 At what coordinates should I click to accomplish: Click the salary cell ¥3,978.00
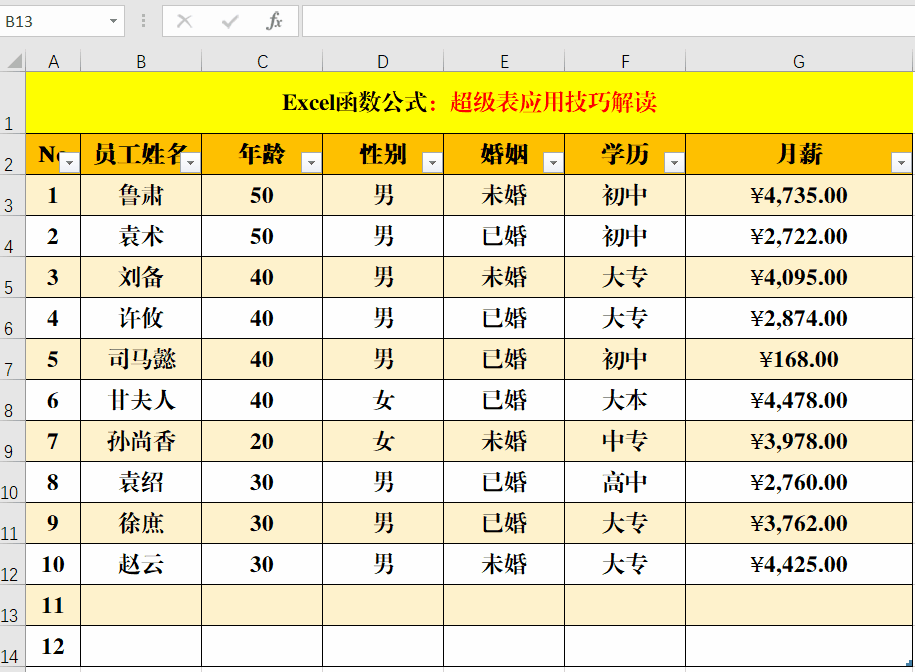point(799,442)
